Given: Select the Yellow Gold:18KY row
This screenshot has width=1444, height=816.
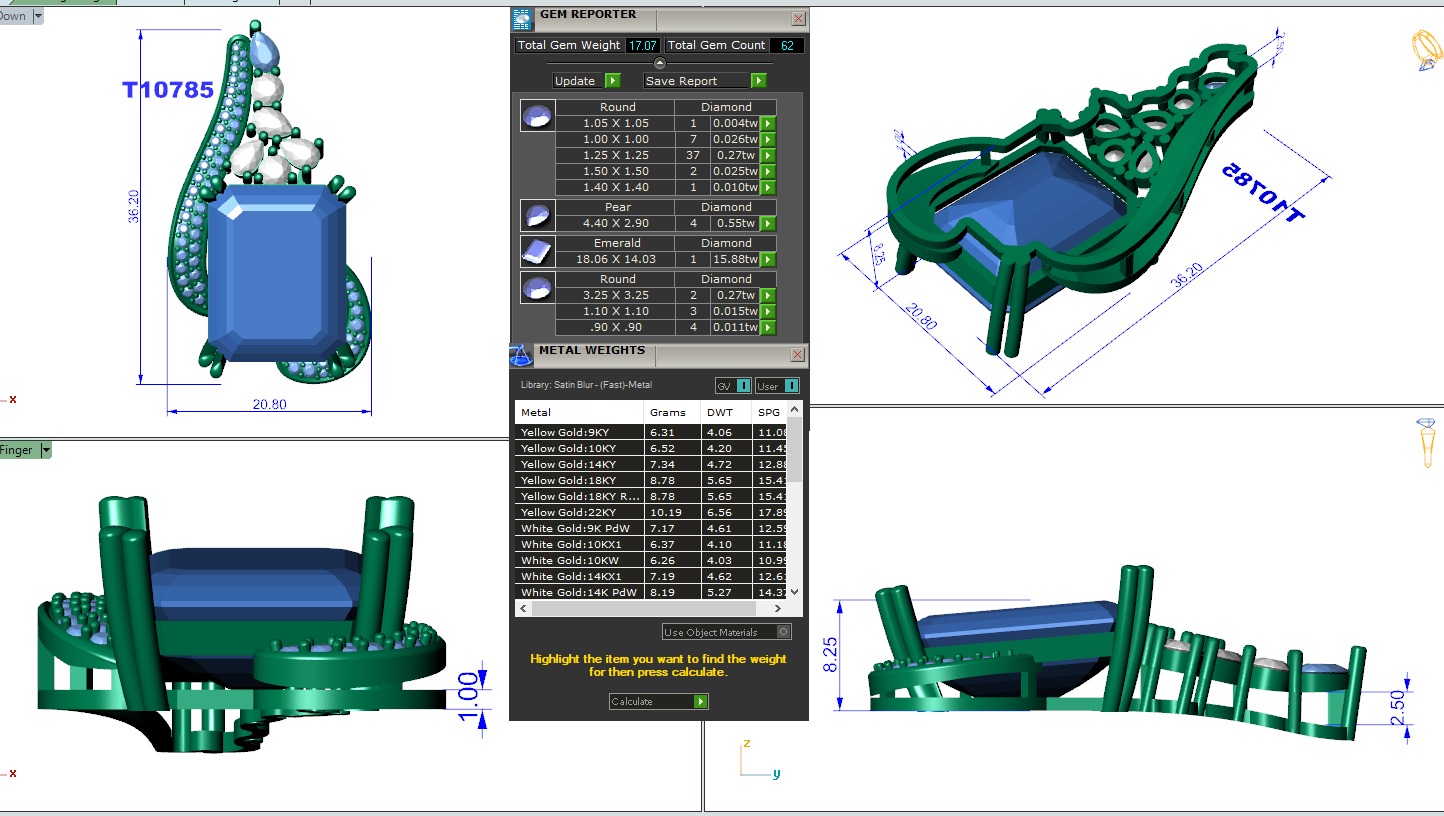Looking at the screenshot, I should click(580, 480).
